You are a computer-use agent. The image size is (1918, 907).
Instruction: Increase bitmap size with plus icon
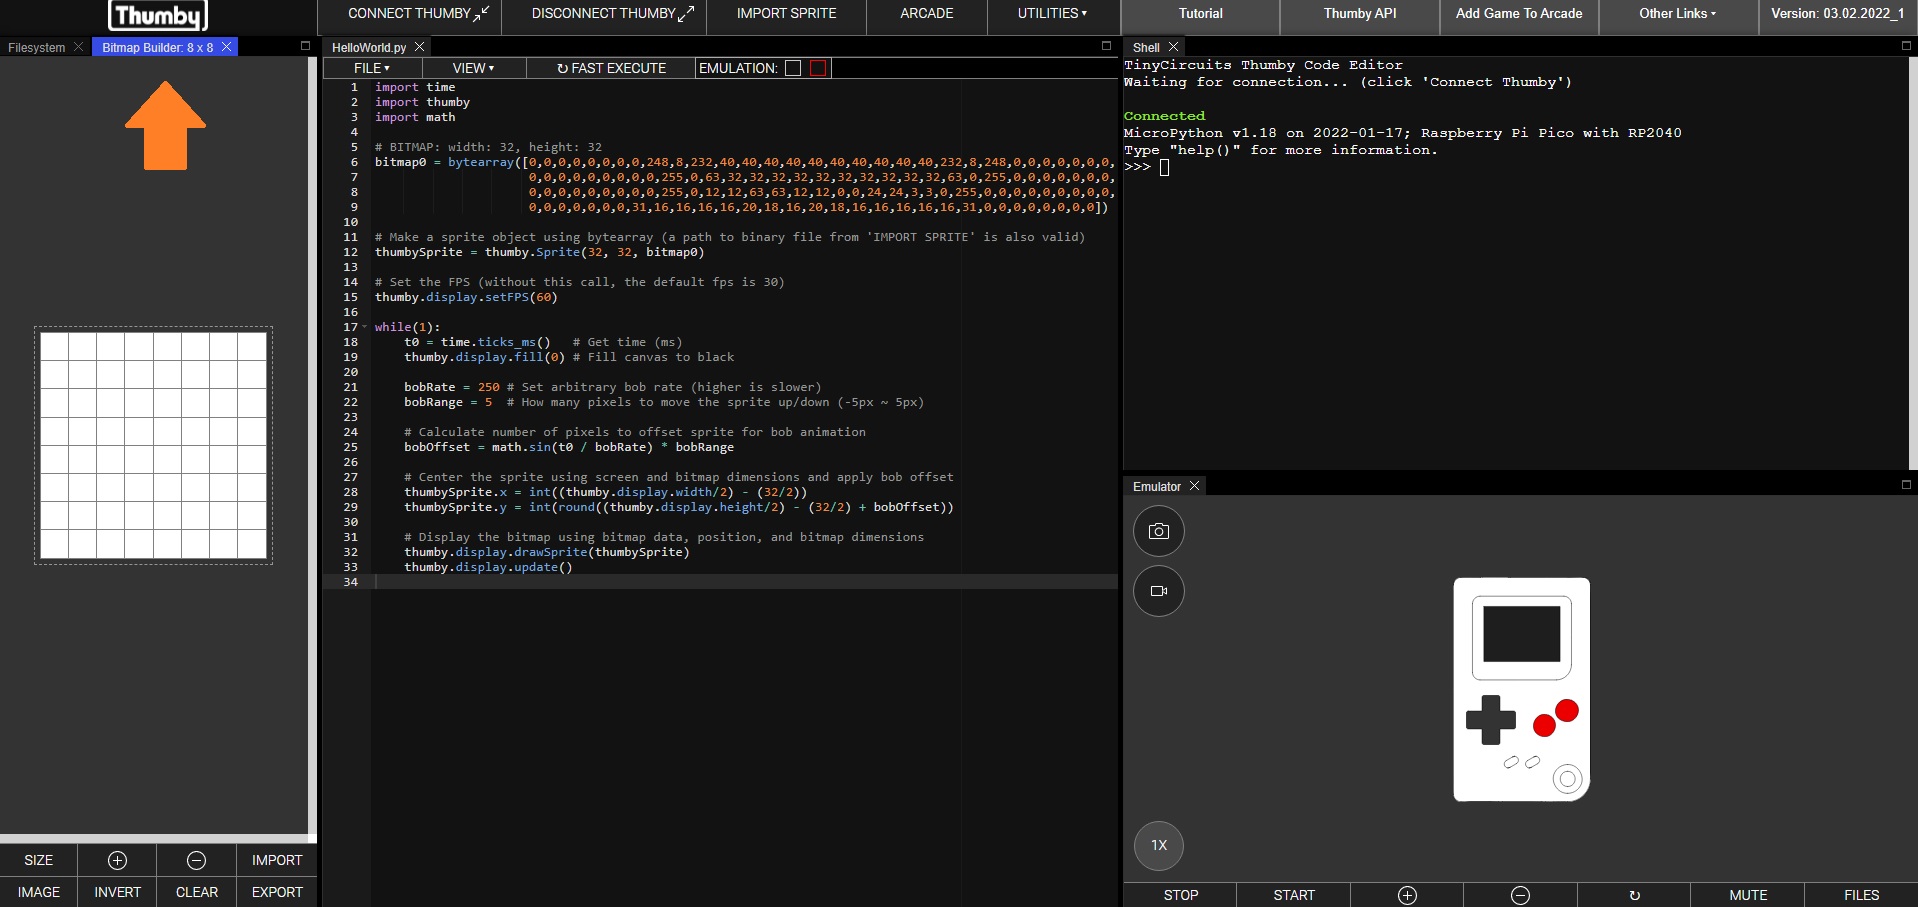click(117, 860)
